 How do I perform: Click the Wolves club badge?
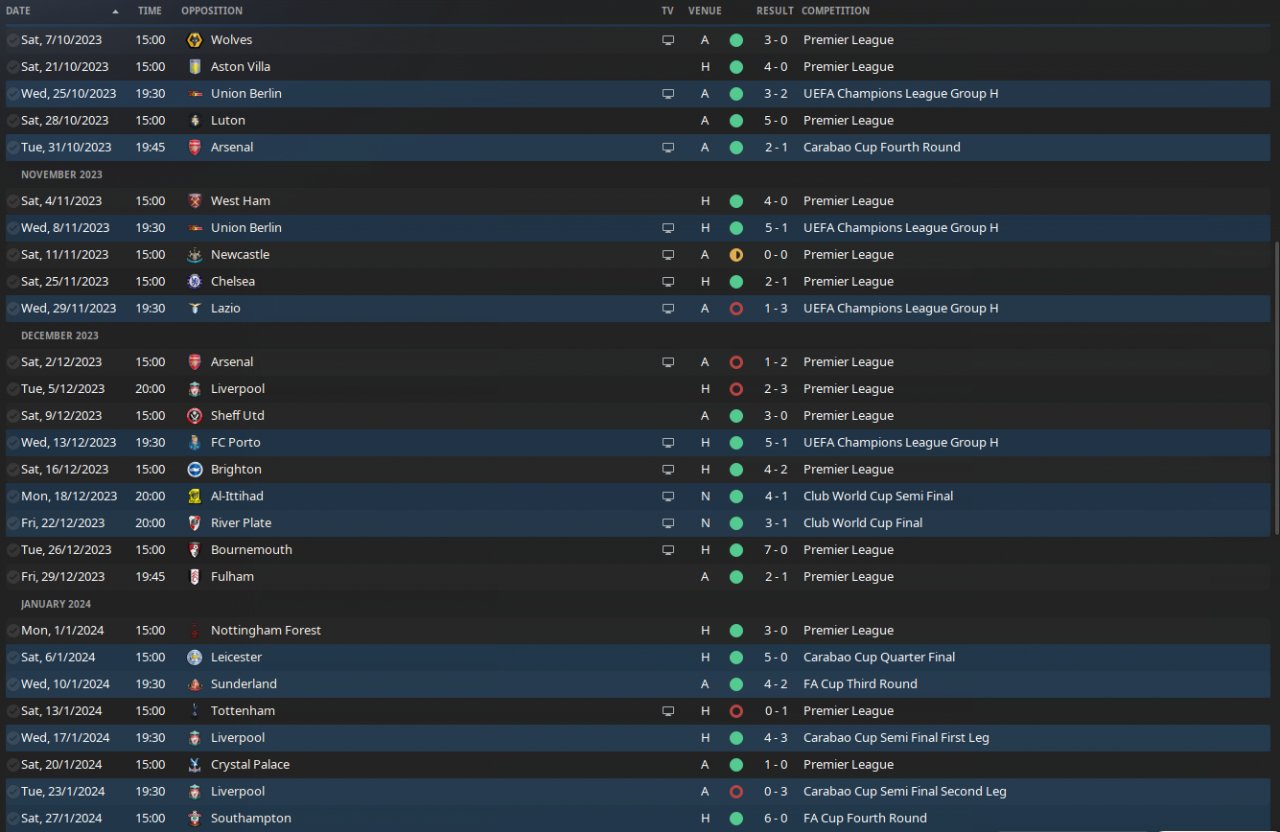(194, 40)
